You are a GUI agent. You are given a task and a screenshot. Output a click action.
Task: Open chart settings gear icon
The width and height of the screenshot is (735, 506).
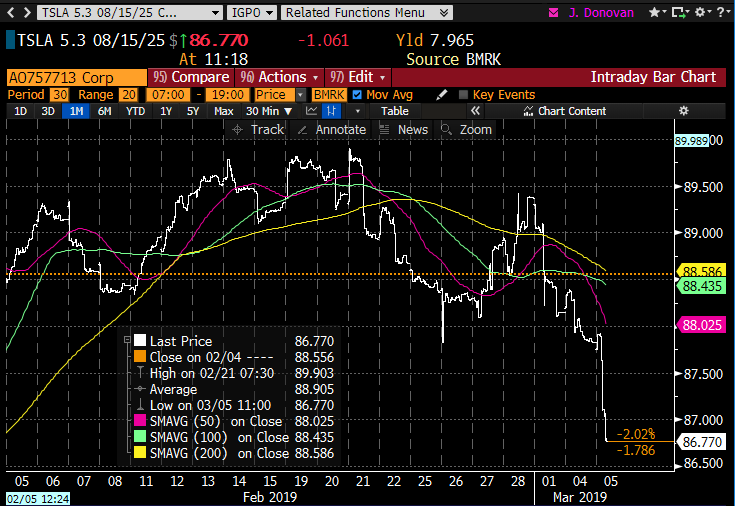[684, 111]
